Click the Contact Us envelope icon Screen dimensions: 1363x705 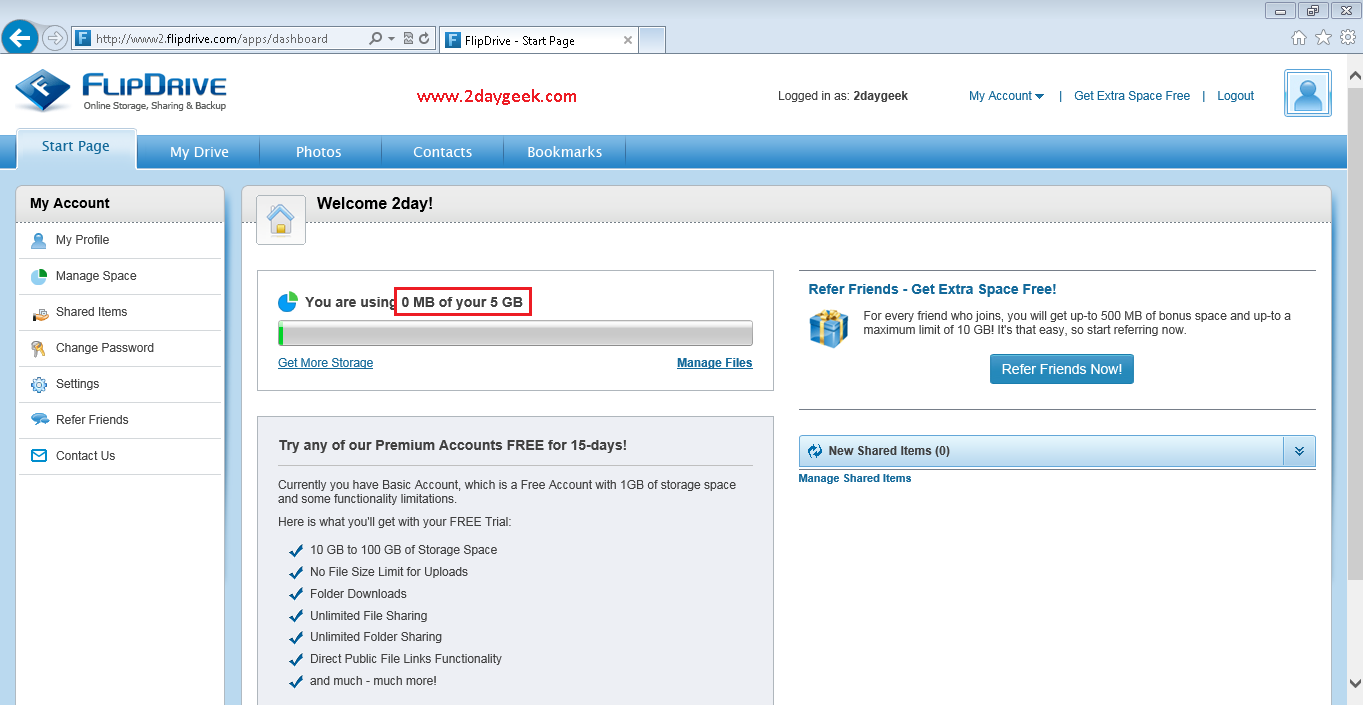[x=39, y=456]
